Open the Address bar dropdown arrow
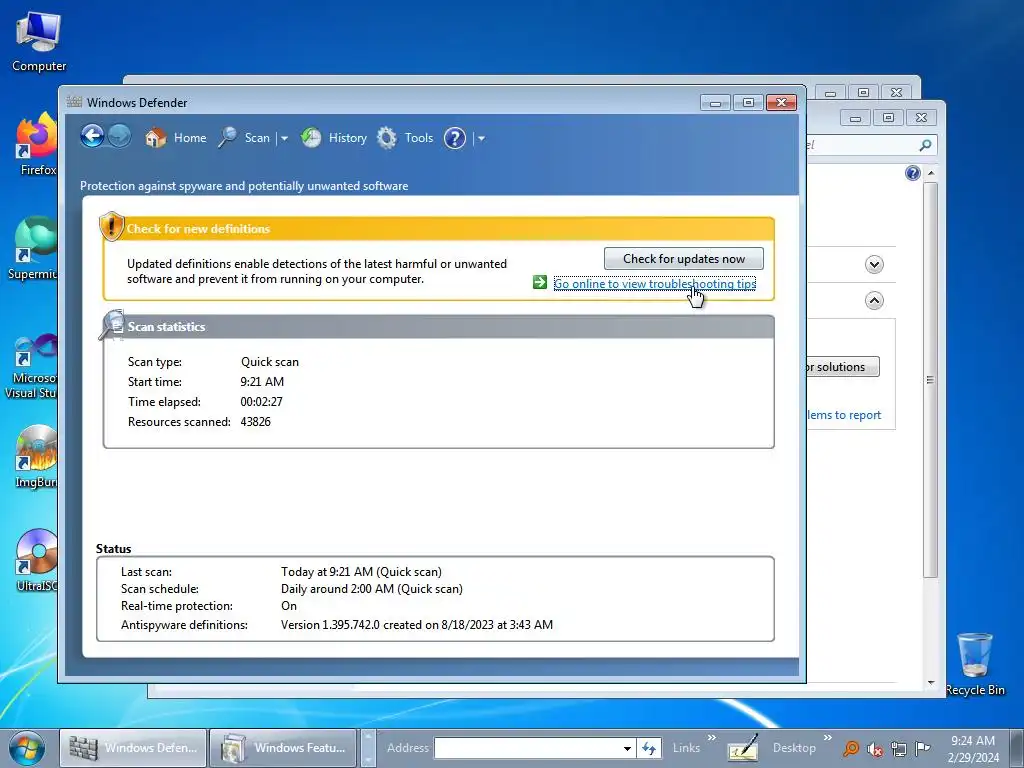This screenshot has width=1024, height=768. [627, 748]
